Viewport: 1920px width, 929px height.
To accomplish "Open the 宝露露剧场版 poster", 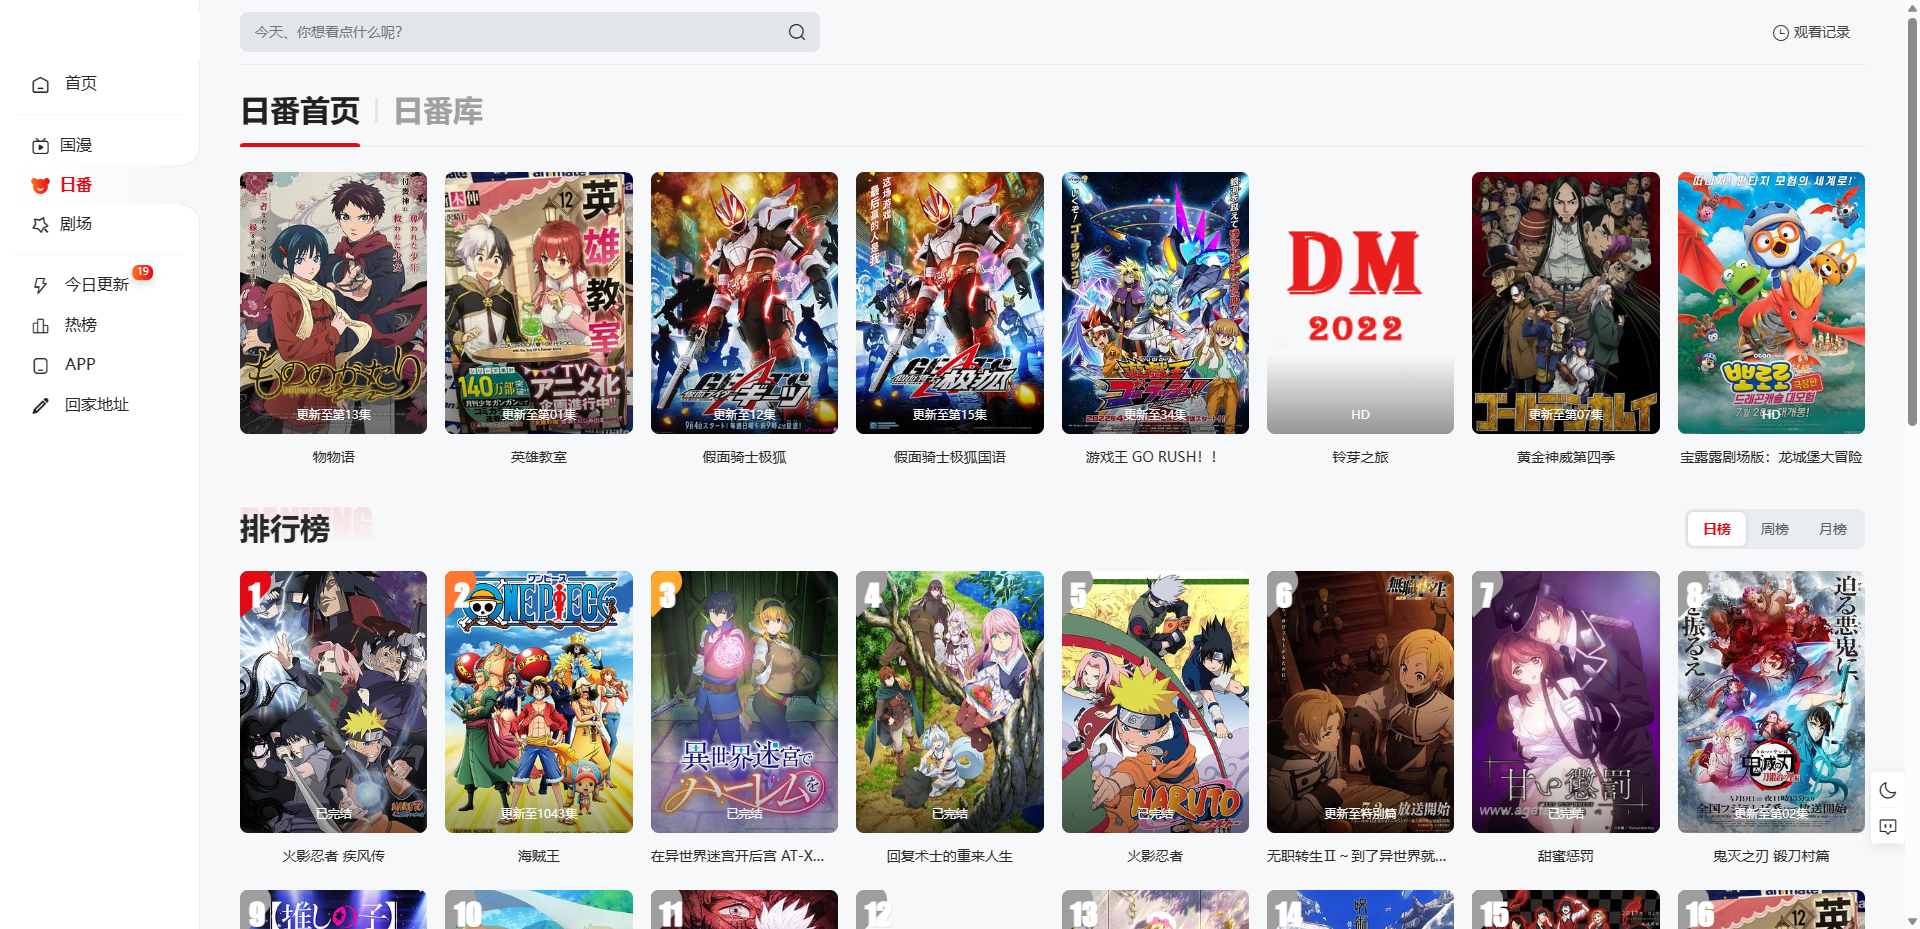I will click(x=1771, y=303).
